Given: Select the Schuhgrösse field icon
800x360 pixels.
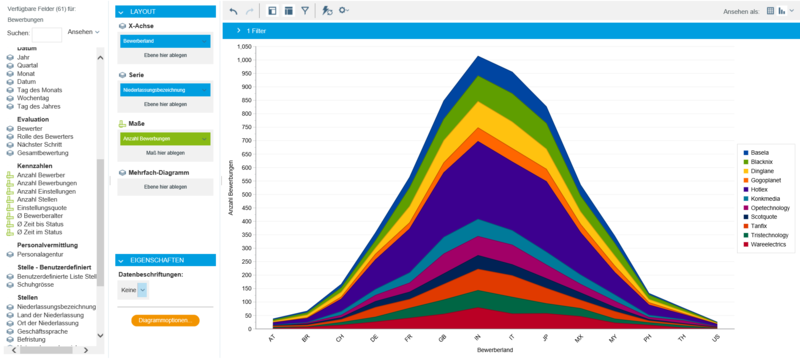Looking at the screenshot, I should point(10,285).
